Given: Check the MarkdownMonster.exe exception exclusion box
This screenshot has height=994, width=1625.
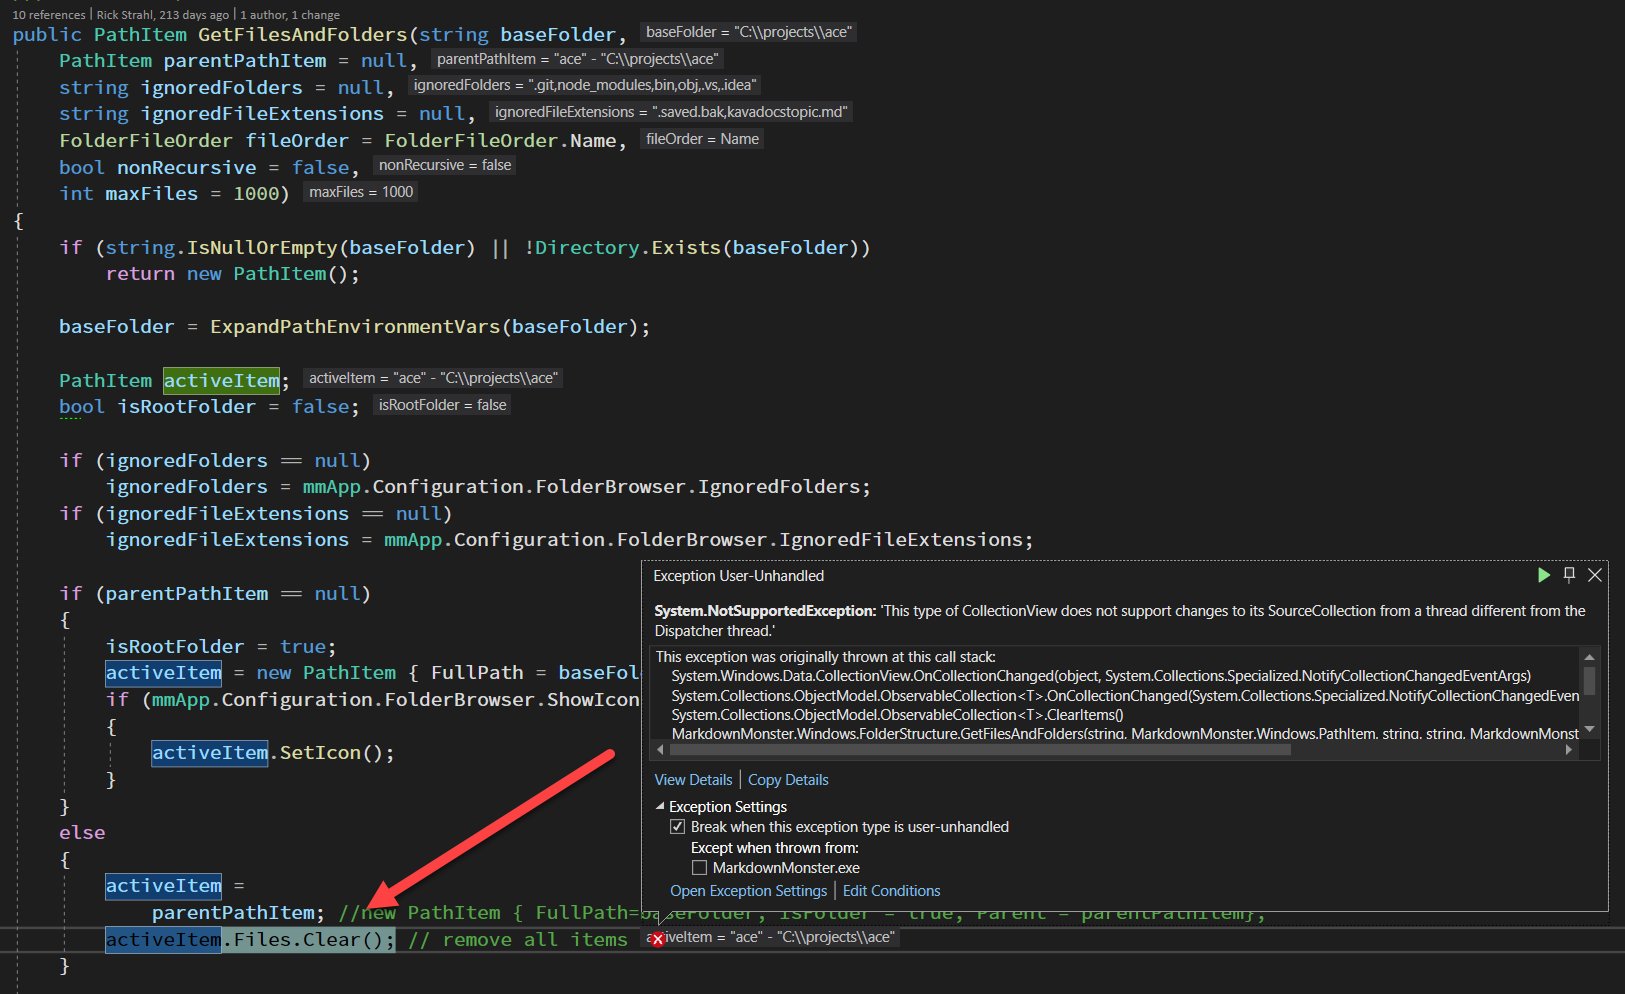Looking at the screenshot, I should pyautogui.click(x=699, y=868).
